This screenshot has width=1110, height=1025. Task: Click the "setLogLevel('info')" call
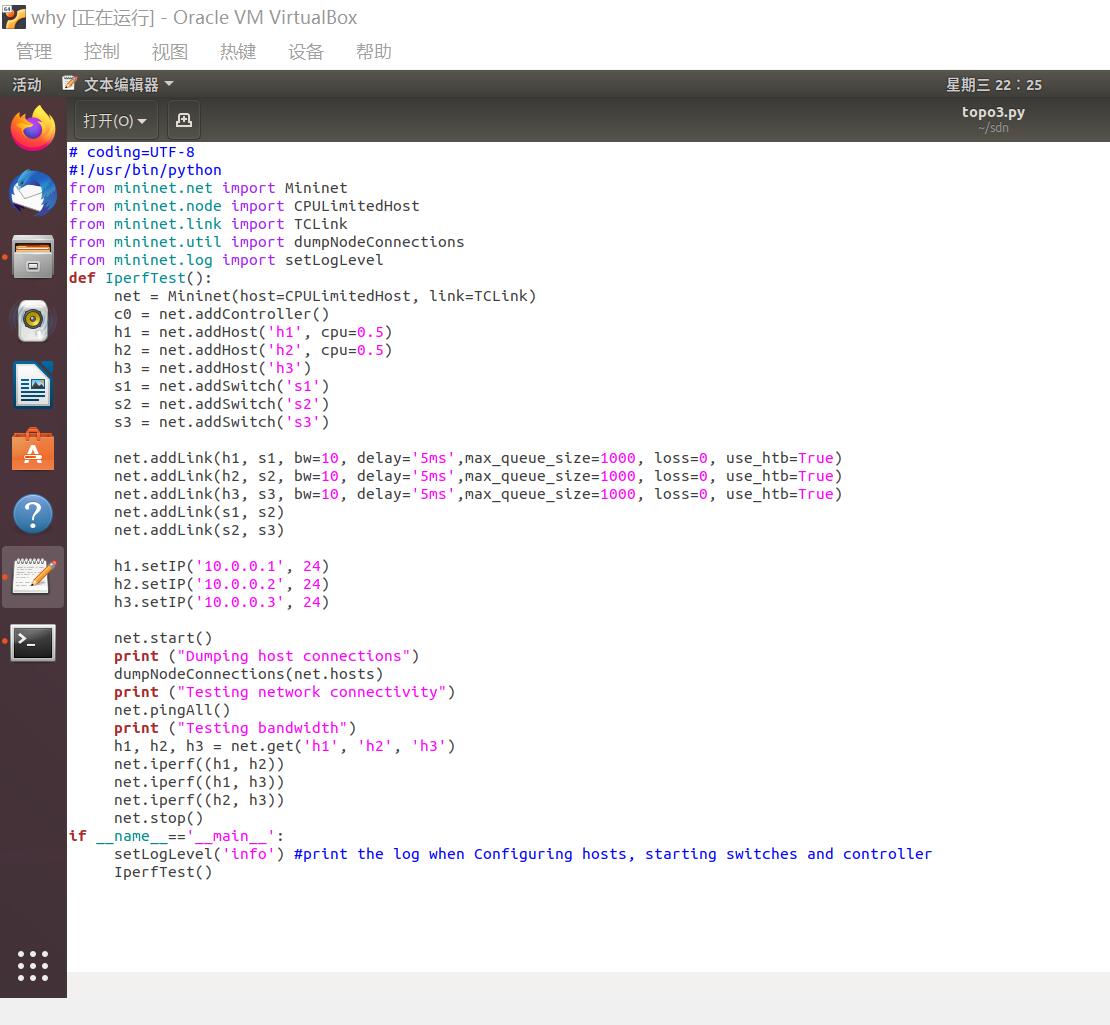point(199,854)
